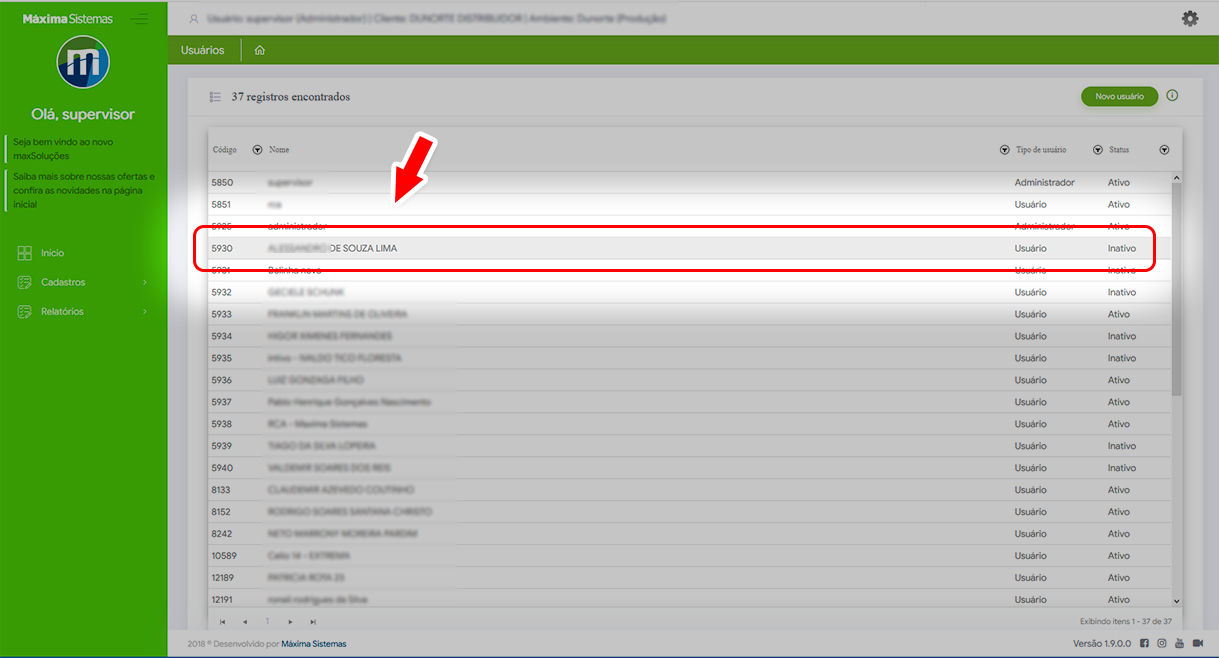Open the Código column filter dropdown

pyautogui.click(x=257, y=150)
